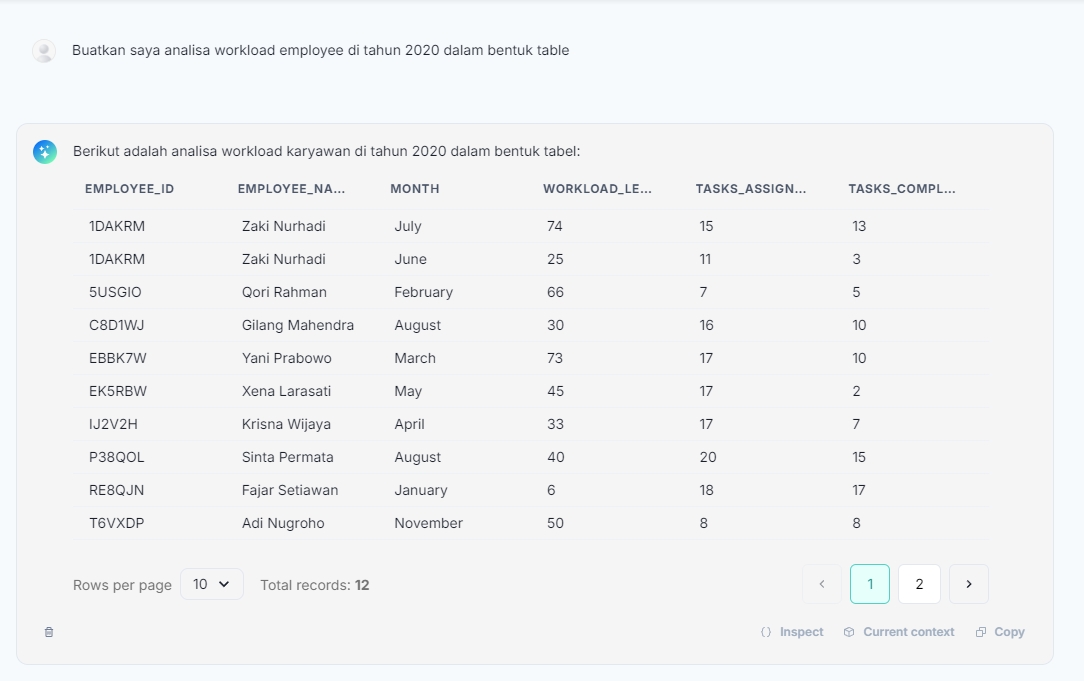Click the Gilang Mahendra name cell

click(x=298, y=325)
